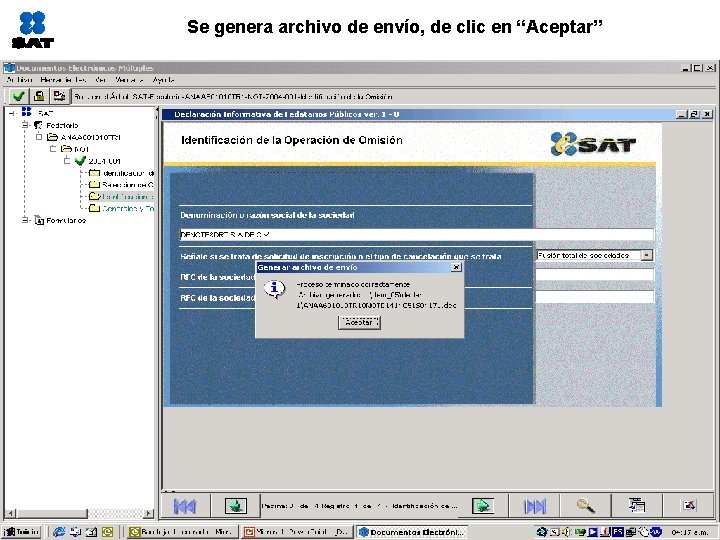Open the Archivo menu
This screenshot has height=540, width=720.
click(x=19, y=80)
